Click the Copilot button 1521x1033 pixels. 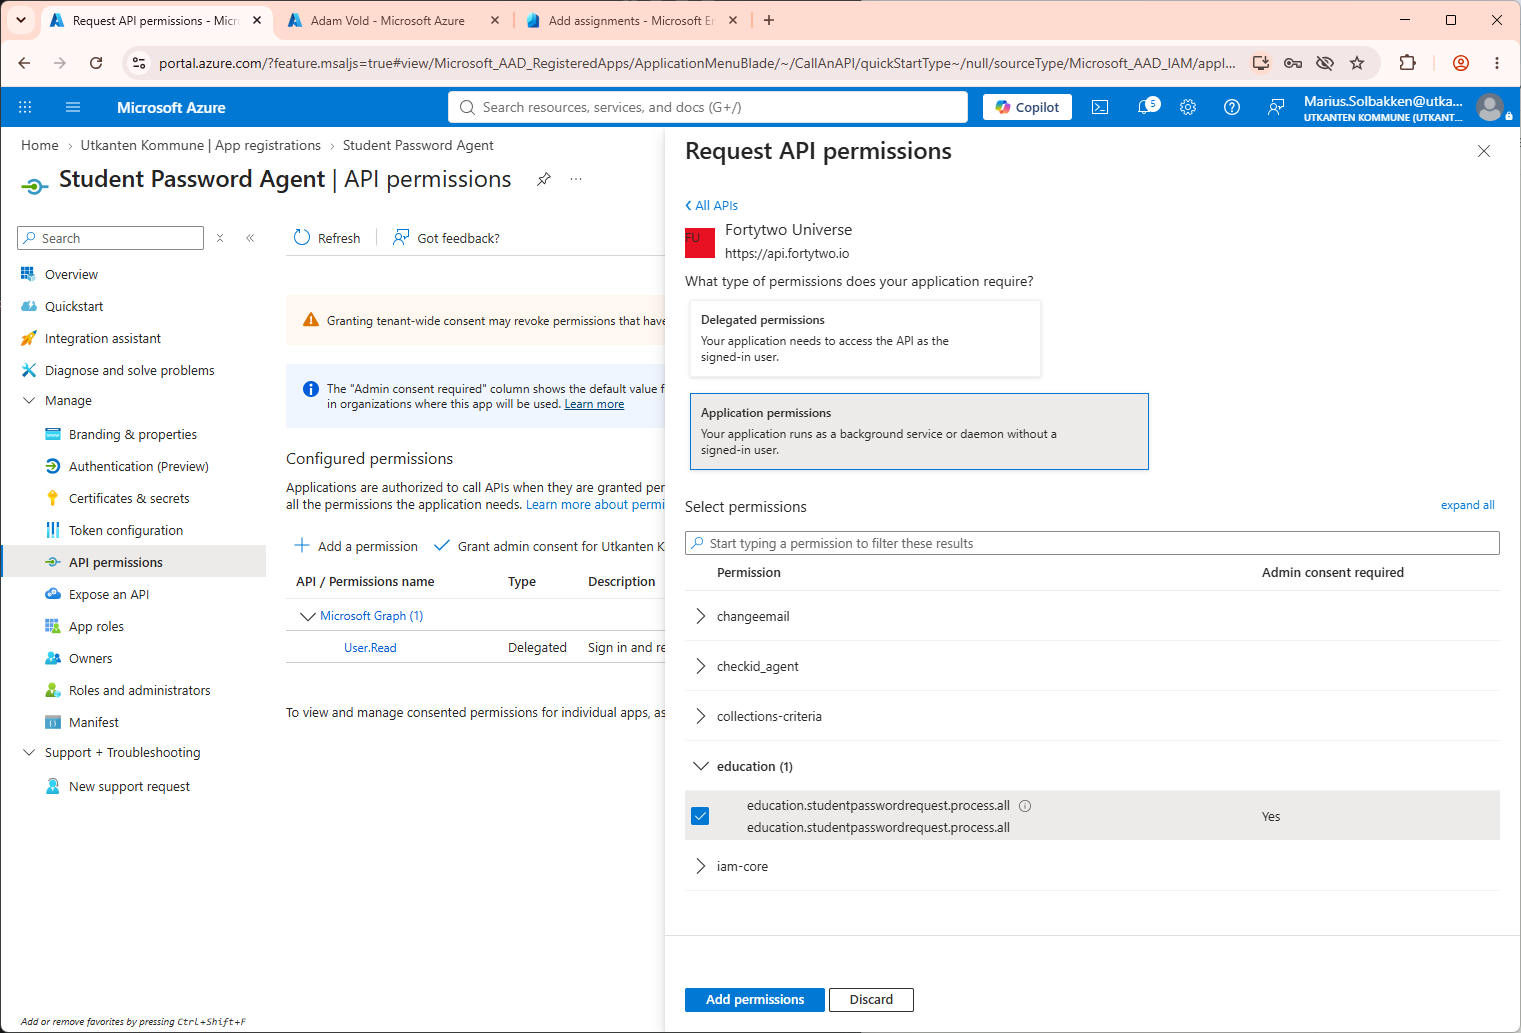tap(1027, 107)
